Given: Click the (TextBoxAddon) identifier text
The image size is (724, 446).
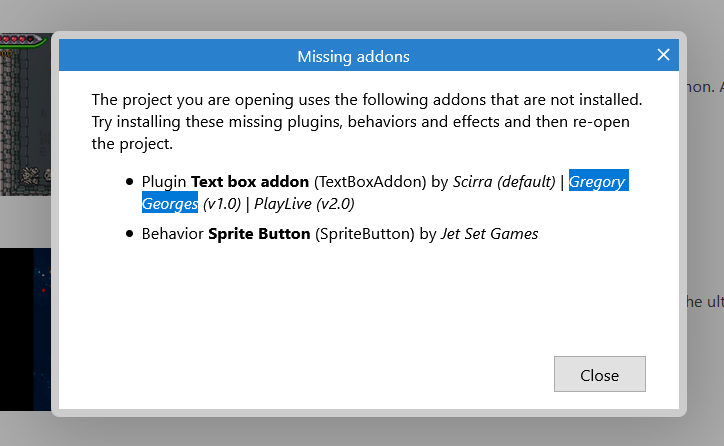Looking at the screenshot, I should tap(370, 181).
